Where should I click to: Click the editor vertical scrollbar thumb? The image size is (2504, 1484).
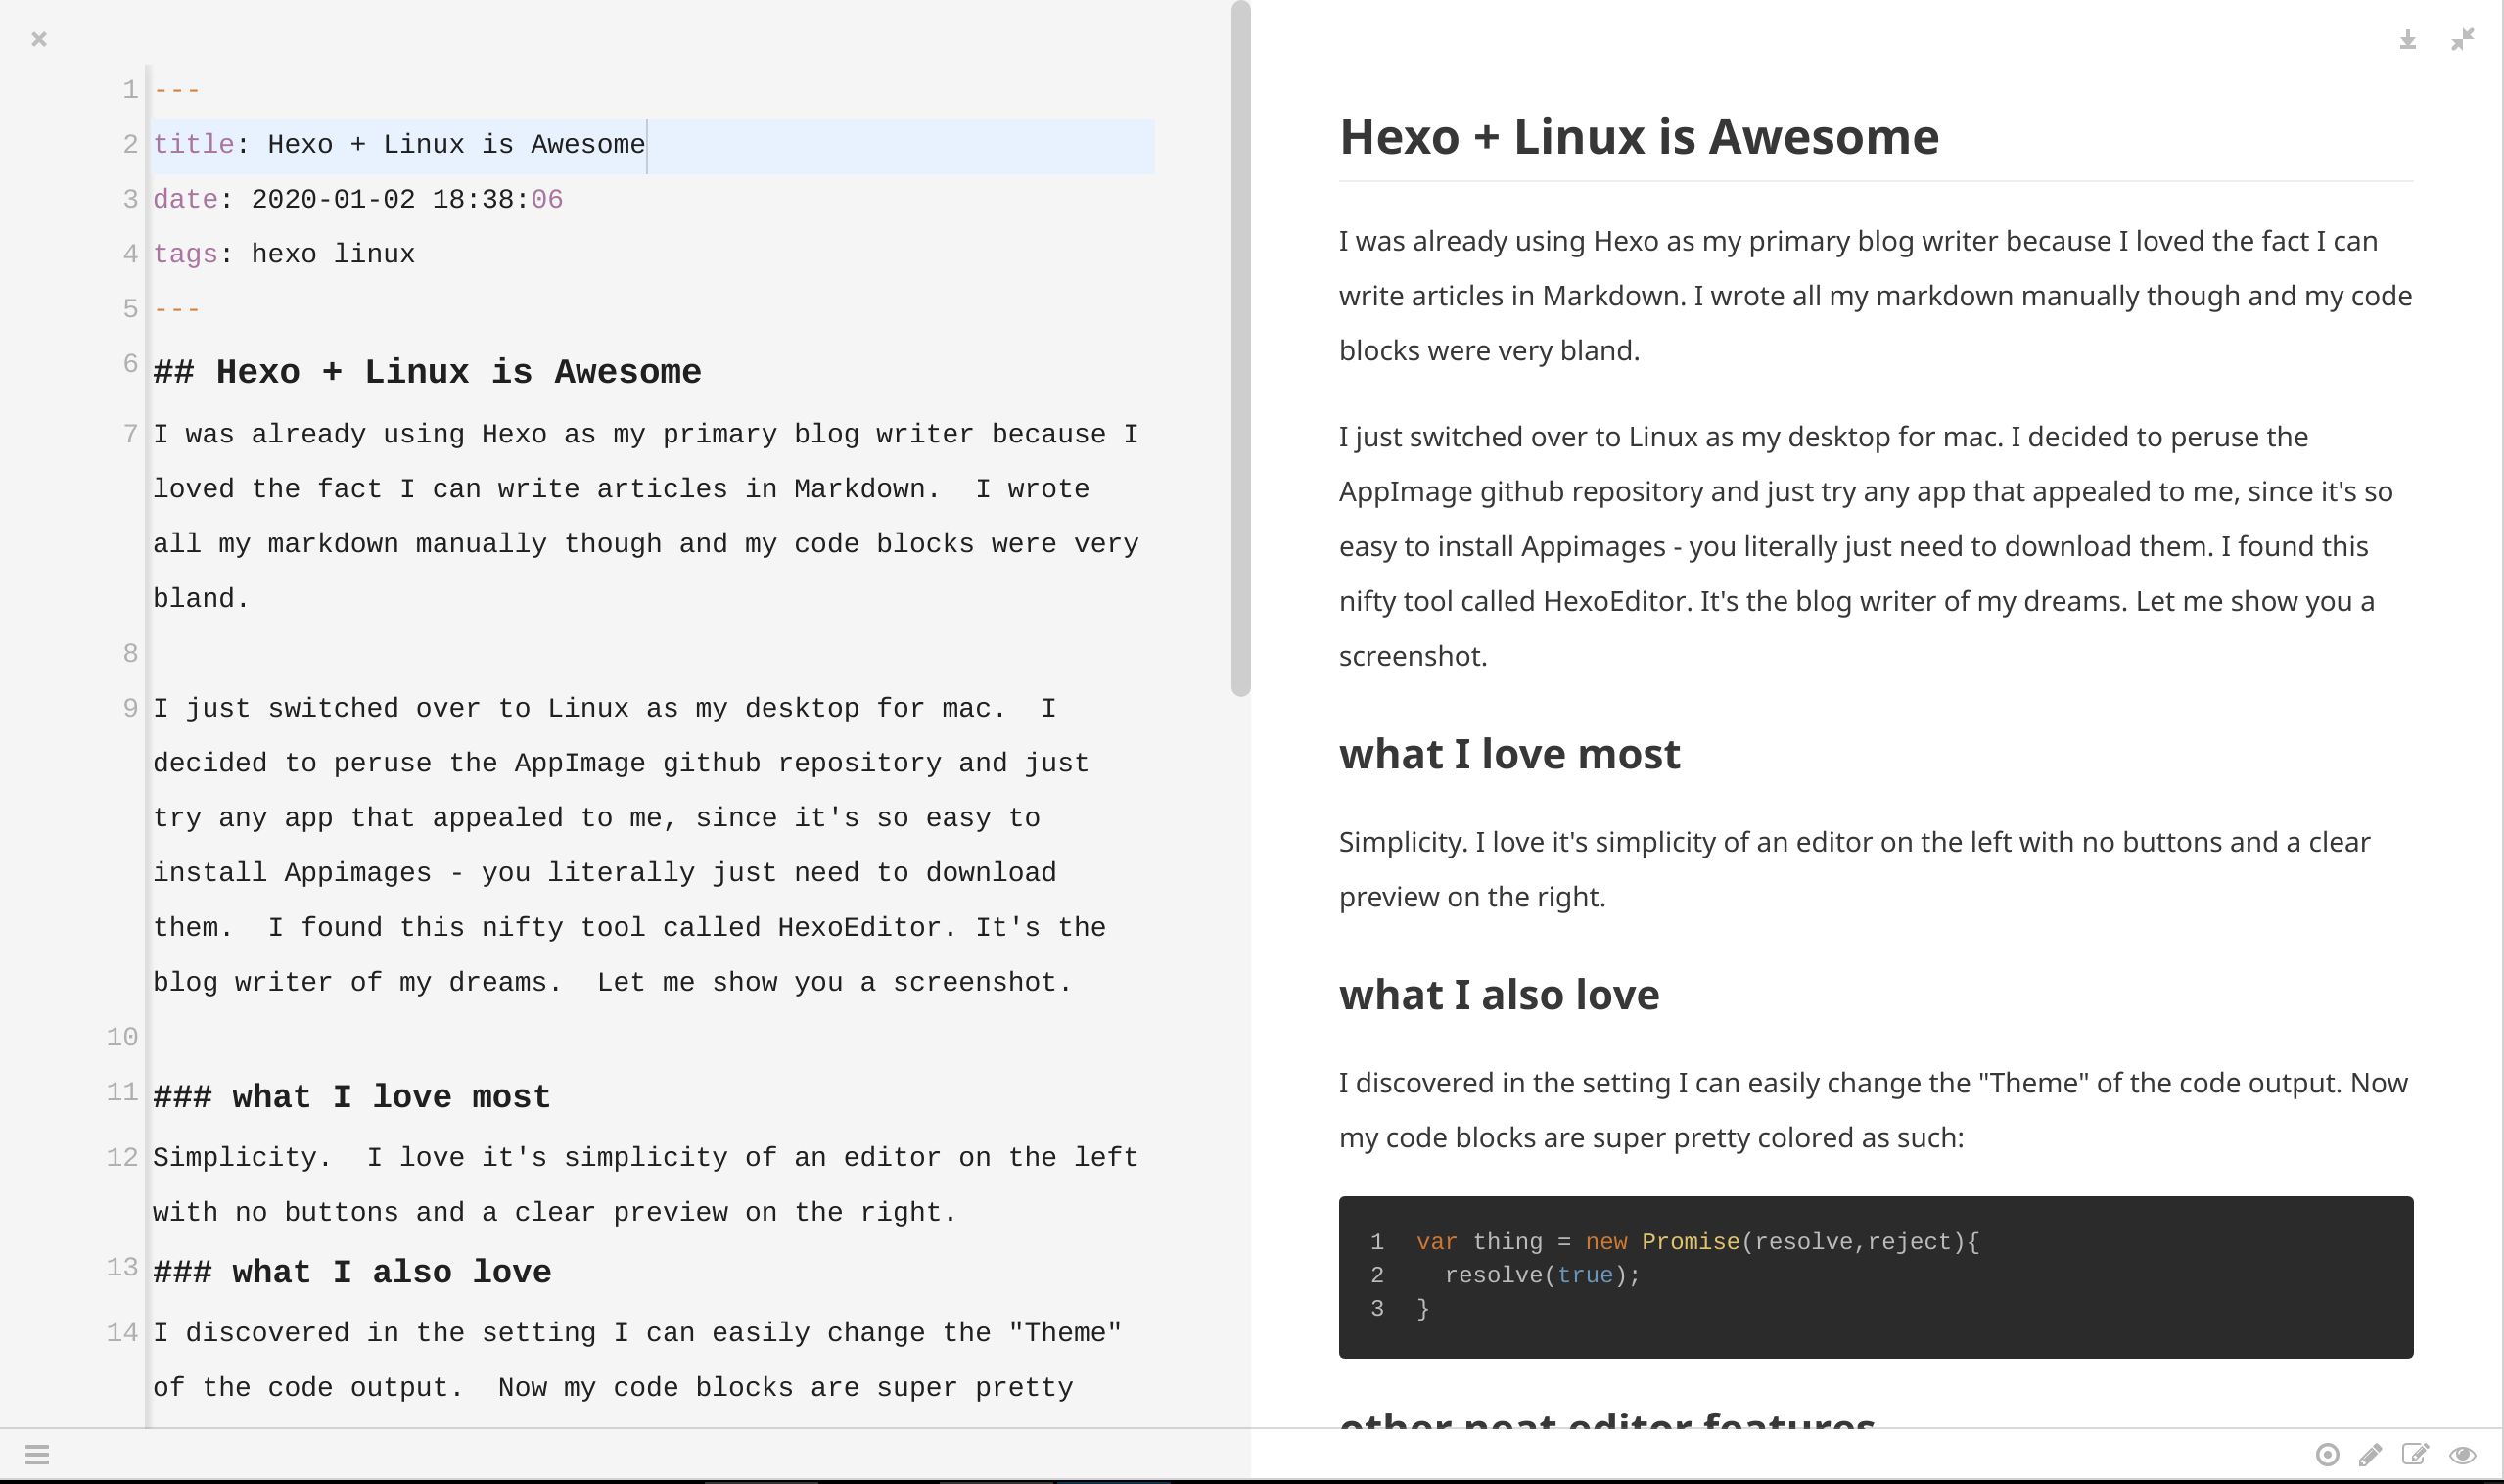[x=1241, y=348]
